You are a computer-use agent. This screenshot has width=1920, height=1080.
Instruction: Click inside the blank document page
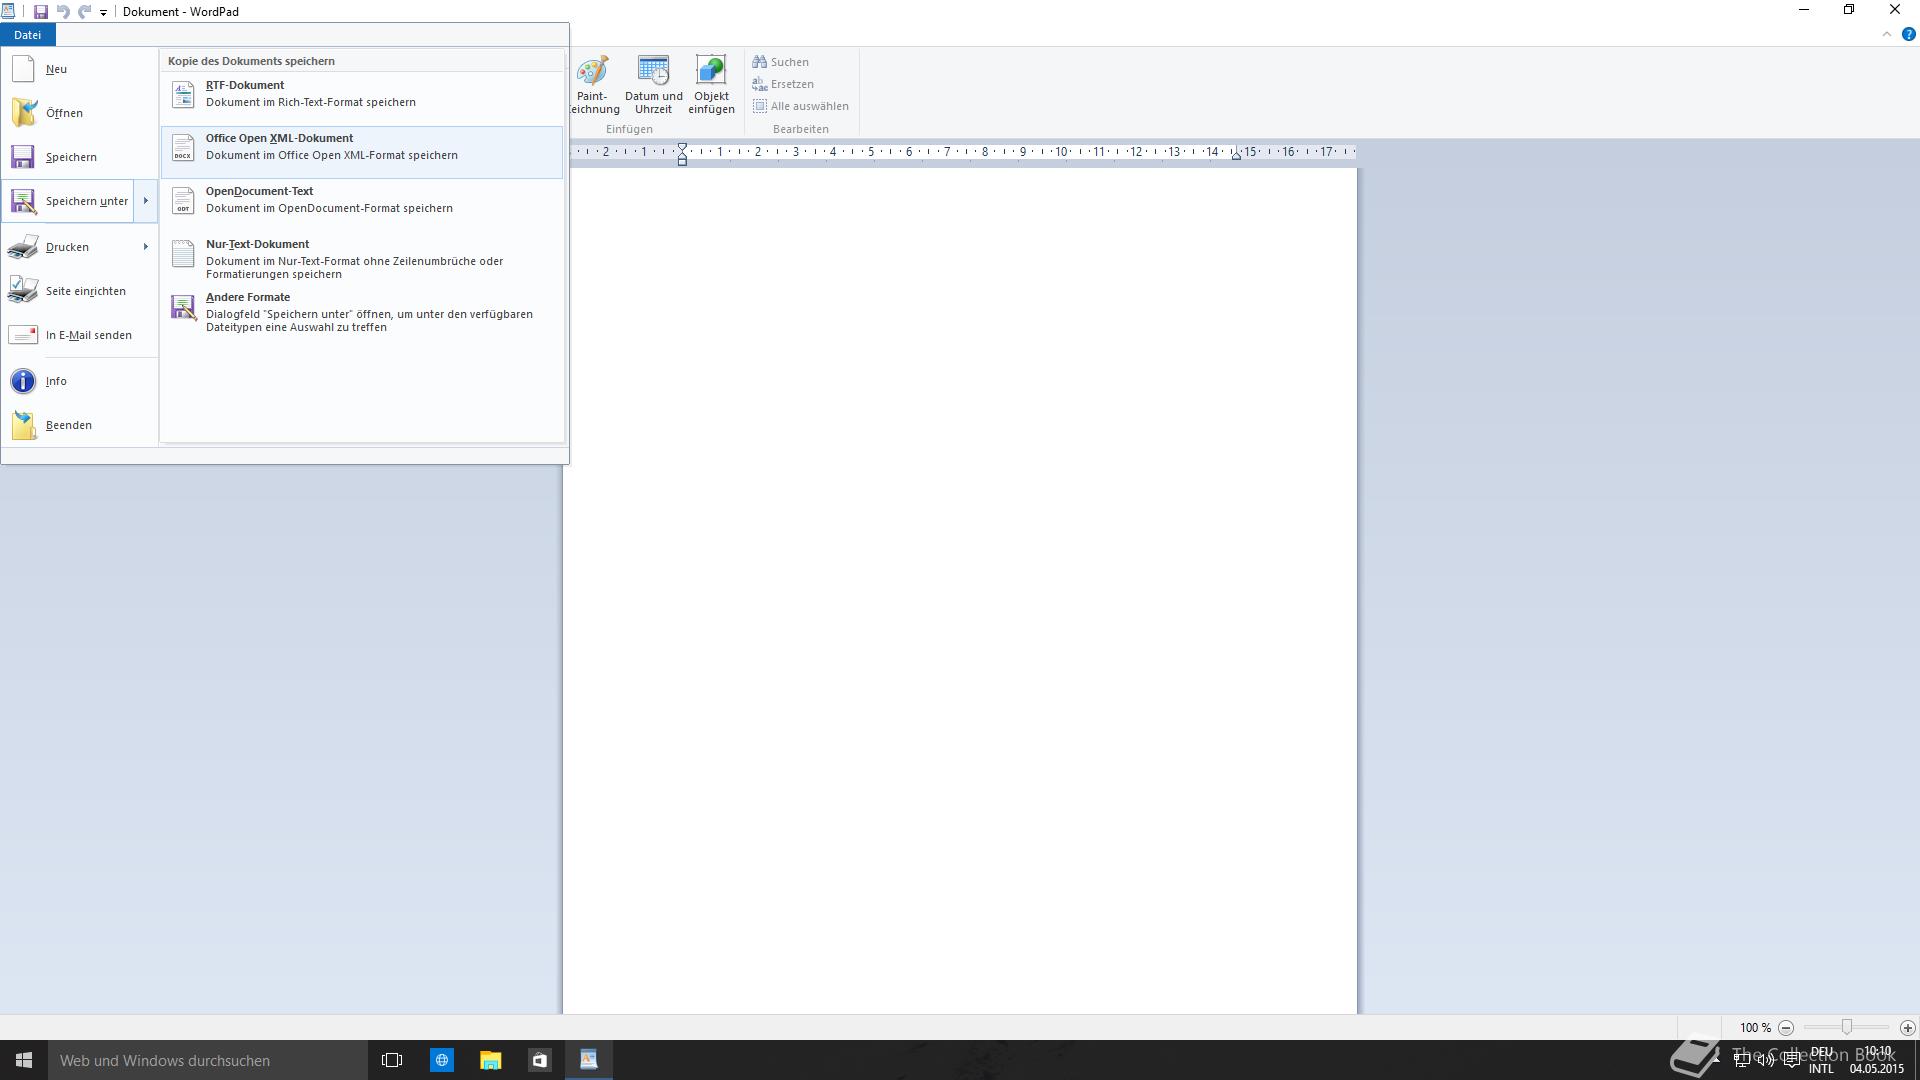(960, 590)
